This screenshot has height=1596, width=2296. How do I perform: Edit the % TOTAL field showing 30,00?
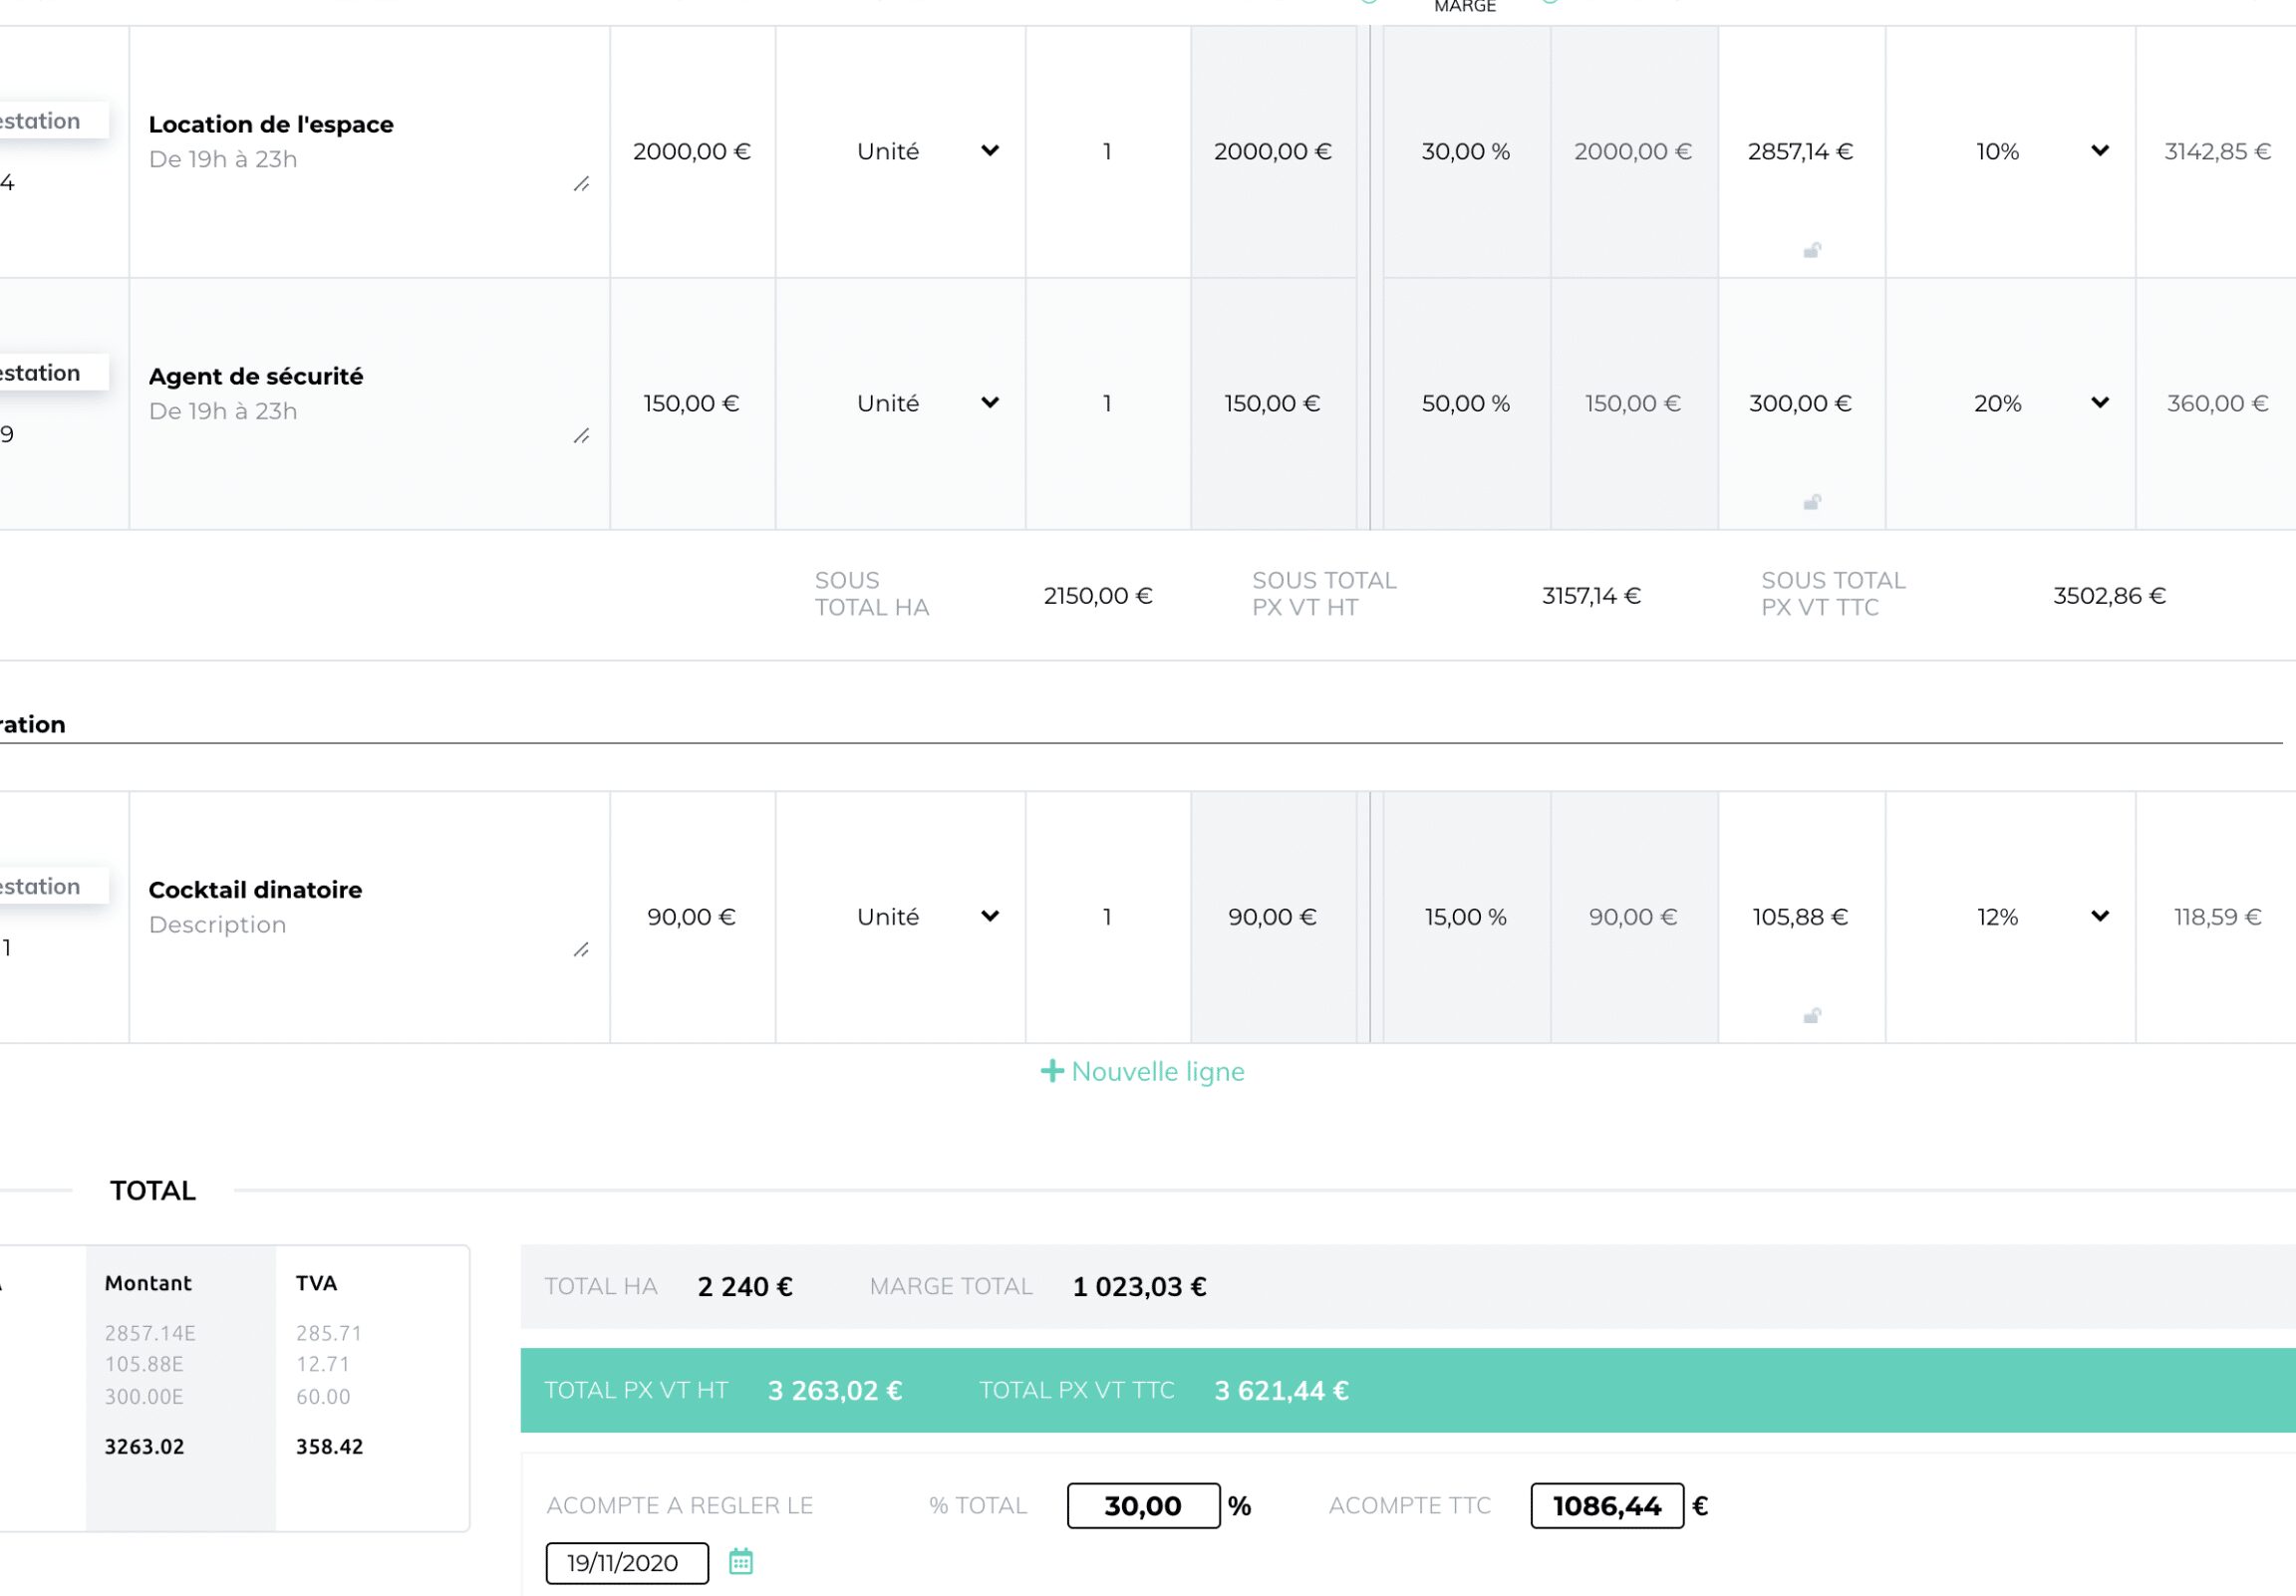pyautogui.click(x=1143, y=1506)
